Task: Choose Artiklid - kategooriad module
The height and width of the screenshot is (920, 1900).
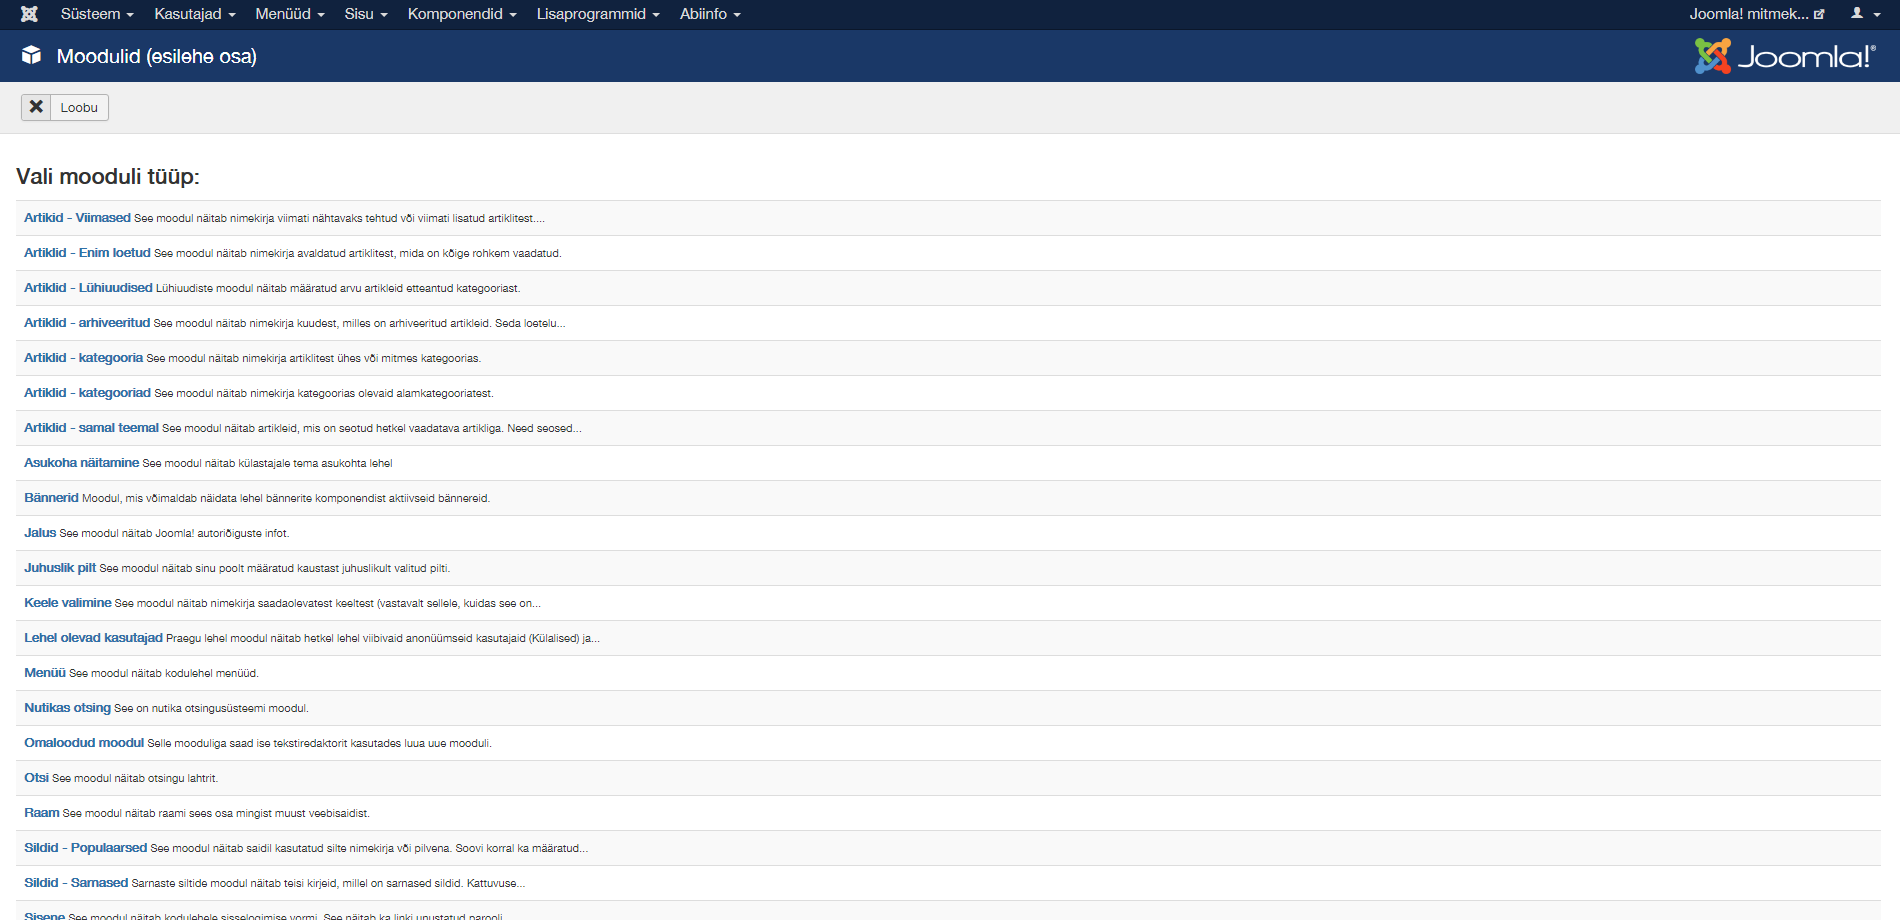Action: (87, 393)
